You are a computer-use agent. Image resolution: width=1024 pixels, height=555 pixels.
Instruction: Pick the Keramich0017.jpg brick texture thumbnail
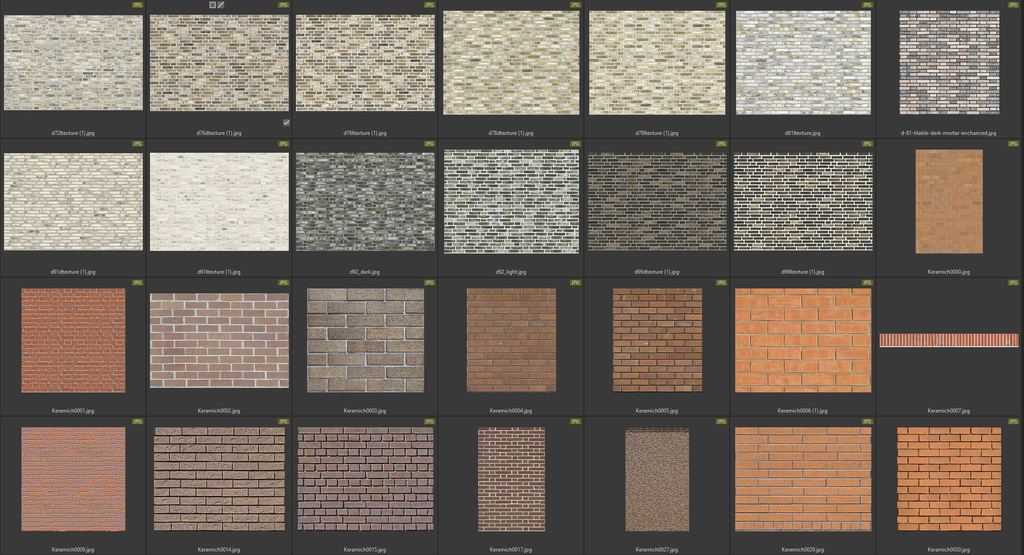pyautogui.click(x=510, y=479)
